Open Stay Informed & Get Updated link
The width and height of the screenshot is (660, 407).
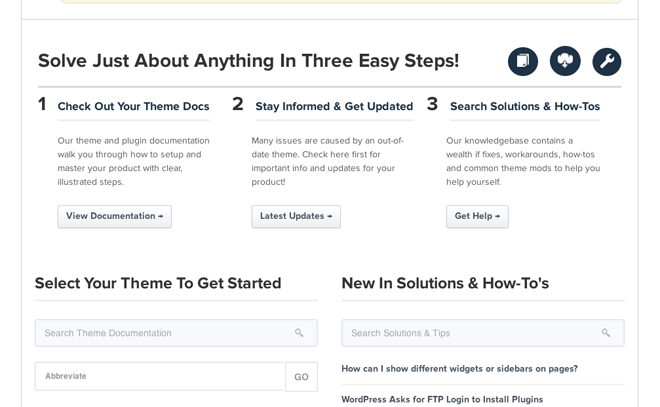tap(334, 106)
